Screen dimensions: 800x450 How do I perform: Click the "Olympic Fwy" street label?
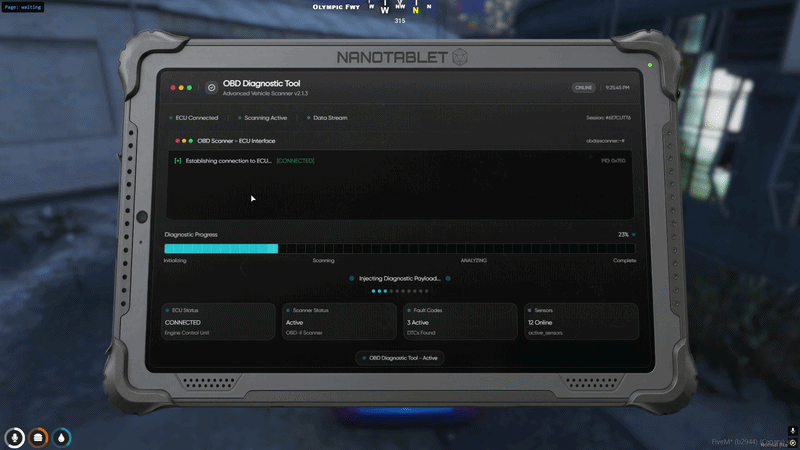336,7
